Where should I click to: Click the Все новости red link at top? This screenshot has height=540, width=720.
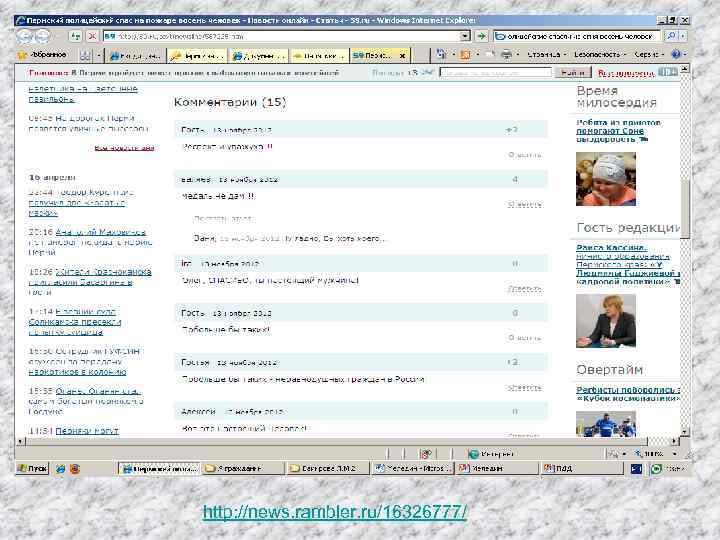pos(626,73)
